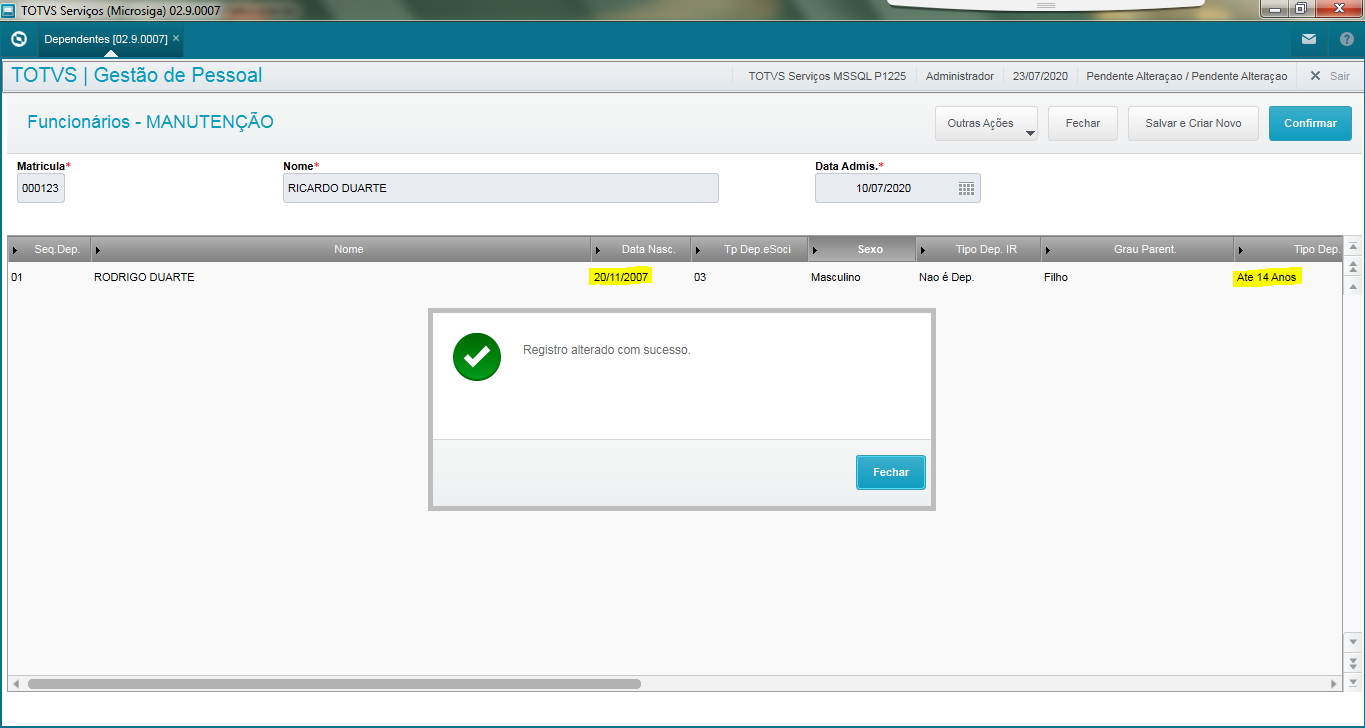The image size is (1365, 728).
Task: Focus the Data Admis. date field
Action: pyautogui.click(x=898, y=188)
